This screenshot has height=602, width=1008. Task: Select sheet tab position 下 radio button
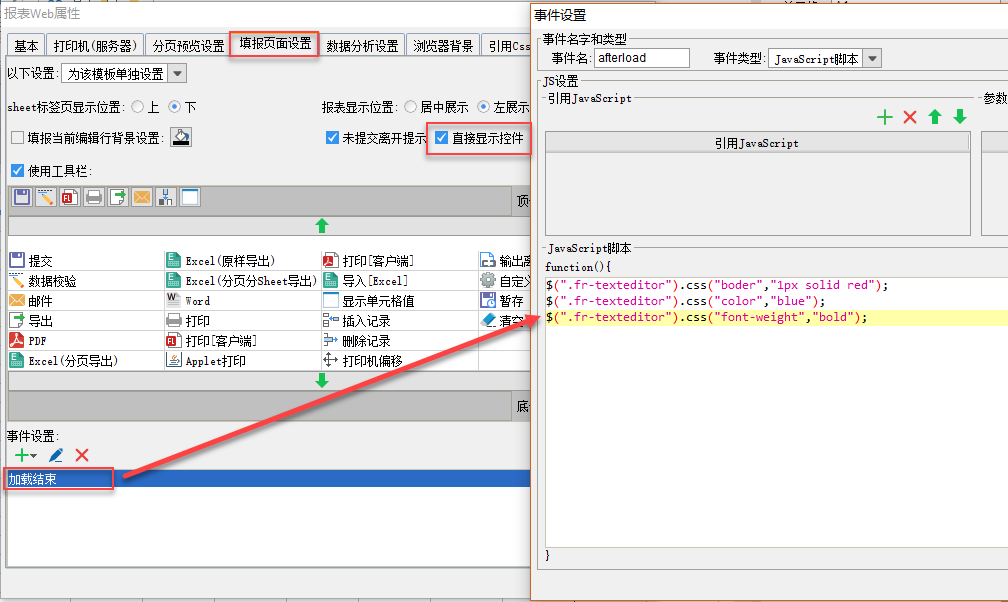(174, 107)
